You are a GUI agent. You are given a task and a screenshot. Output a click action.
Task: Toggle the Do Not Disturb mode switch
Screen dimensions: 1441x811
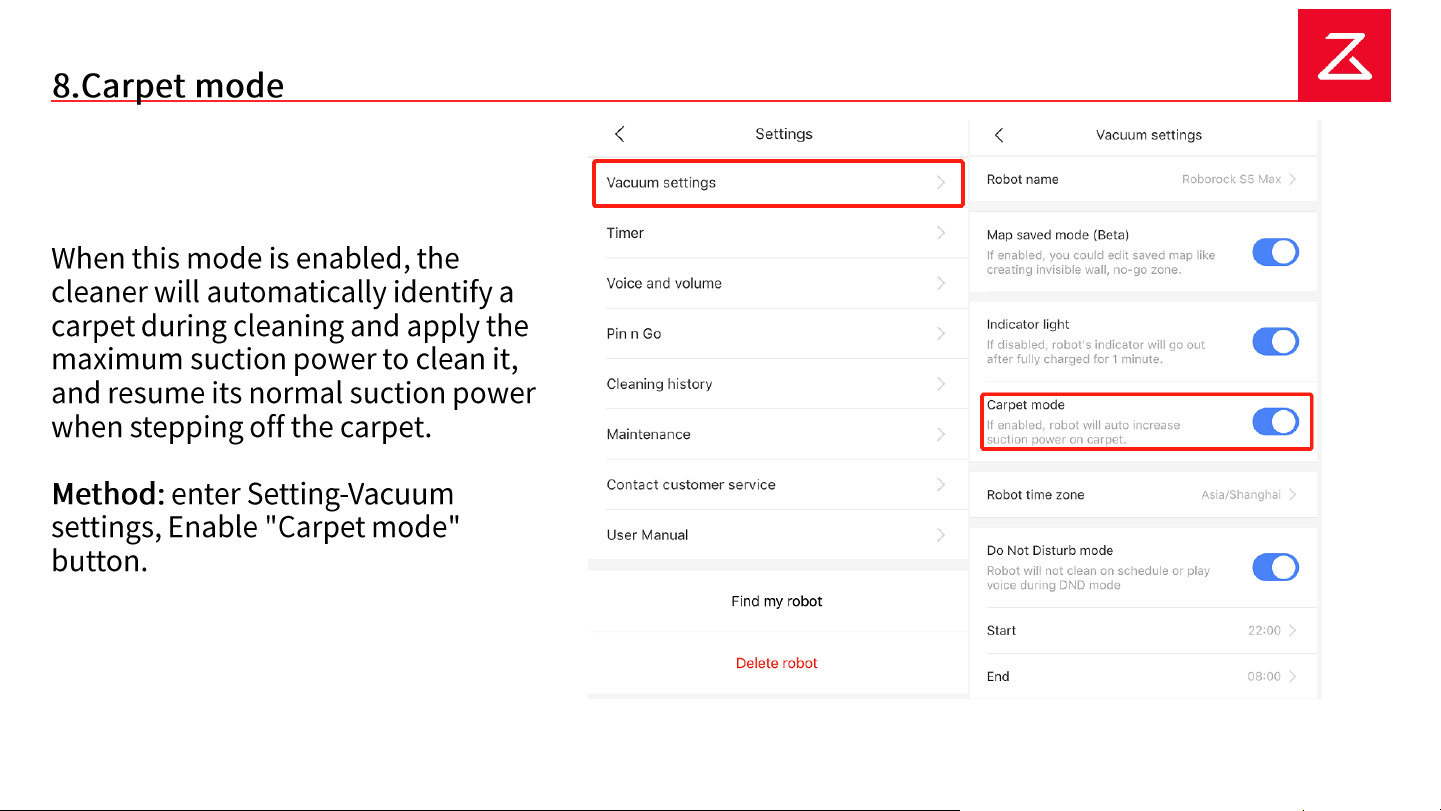1276,568
